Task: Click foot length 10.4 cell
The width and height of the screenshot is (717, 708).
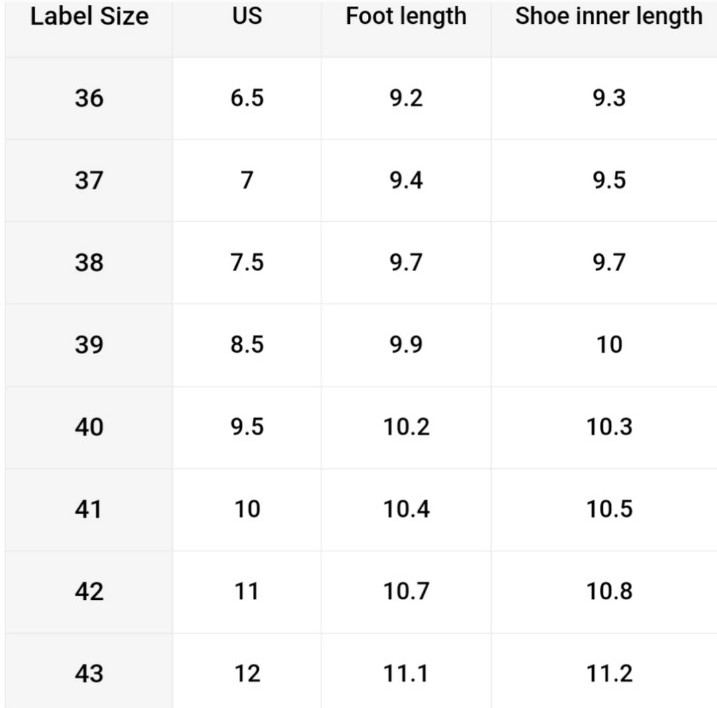Action: [x=406, y=510]
